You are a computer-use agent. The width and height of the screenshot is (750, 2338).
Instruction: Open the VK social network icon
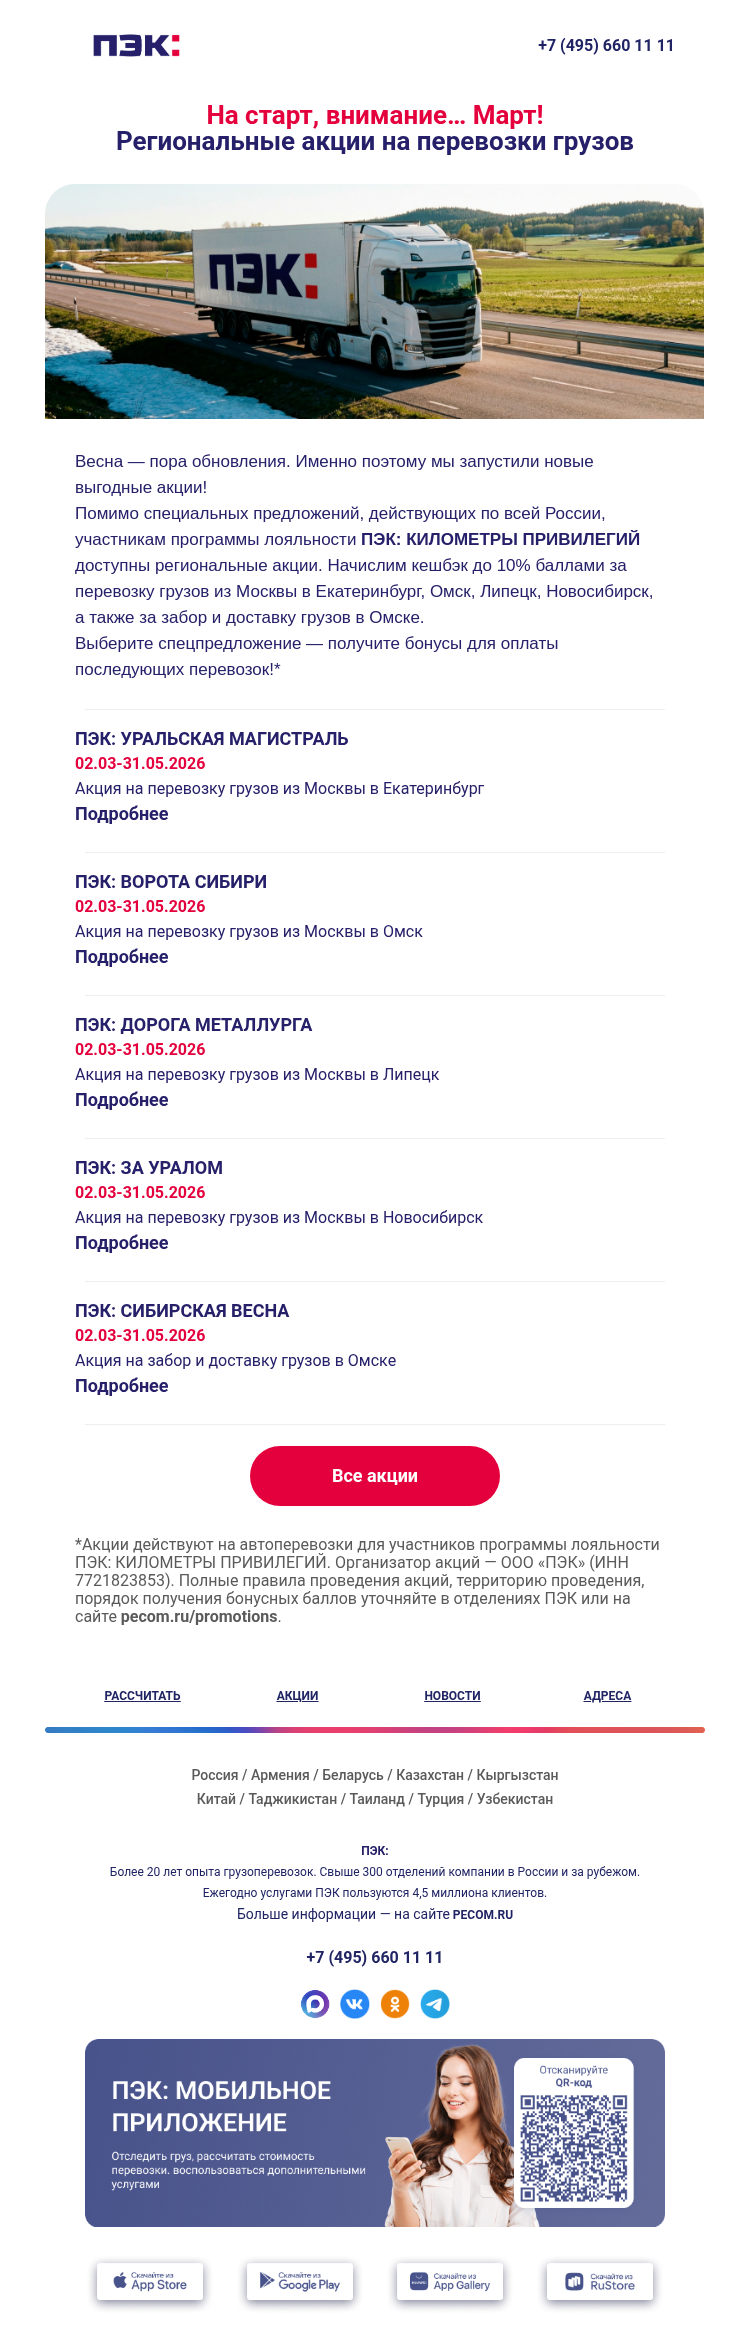tap(355, 2003)
